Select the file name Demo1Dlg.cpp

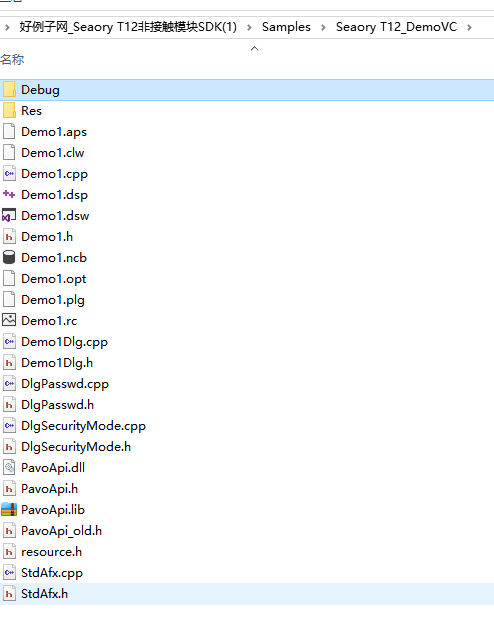(64, 342)
